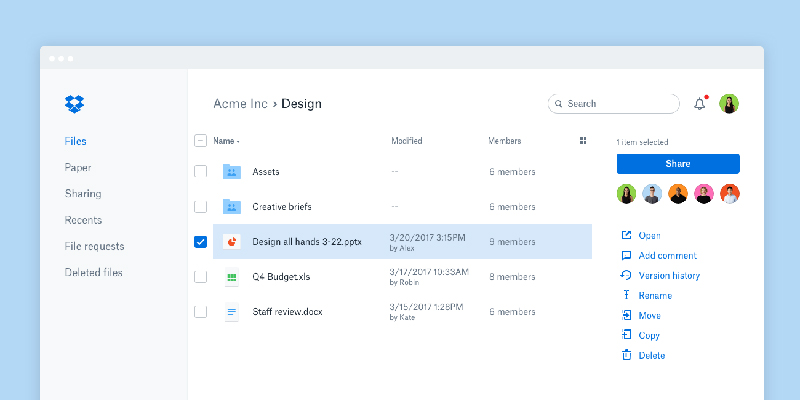Navigate to Acme Inc breadcrumb
This screenshot has width=800, height=400.
(x=242, y=103)
